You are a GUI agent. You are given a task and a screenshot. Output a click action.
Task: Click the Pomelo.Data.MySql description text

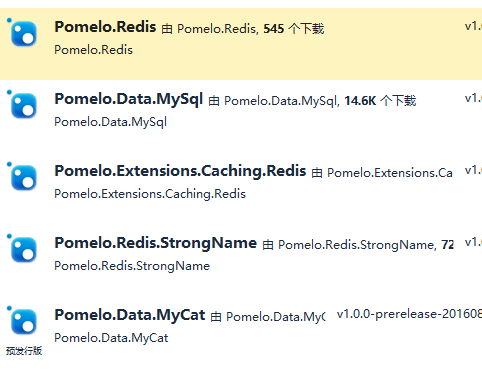111,122
